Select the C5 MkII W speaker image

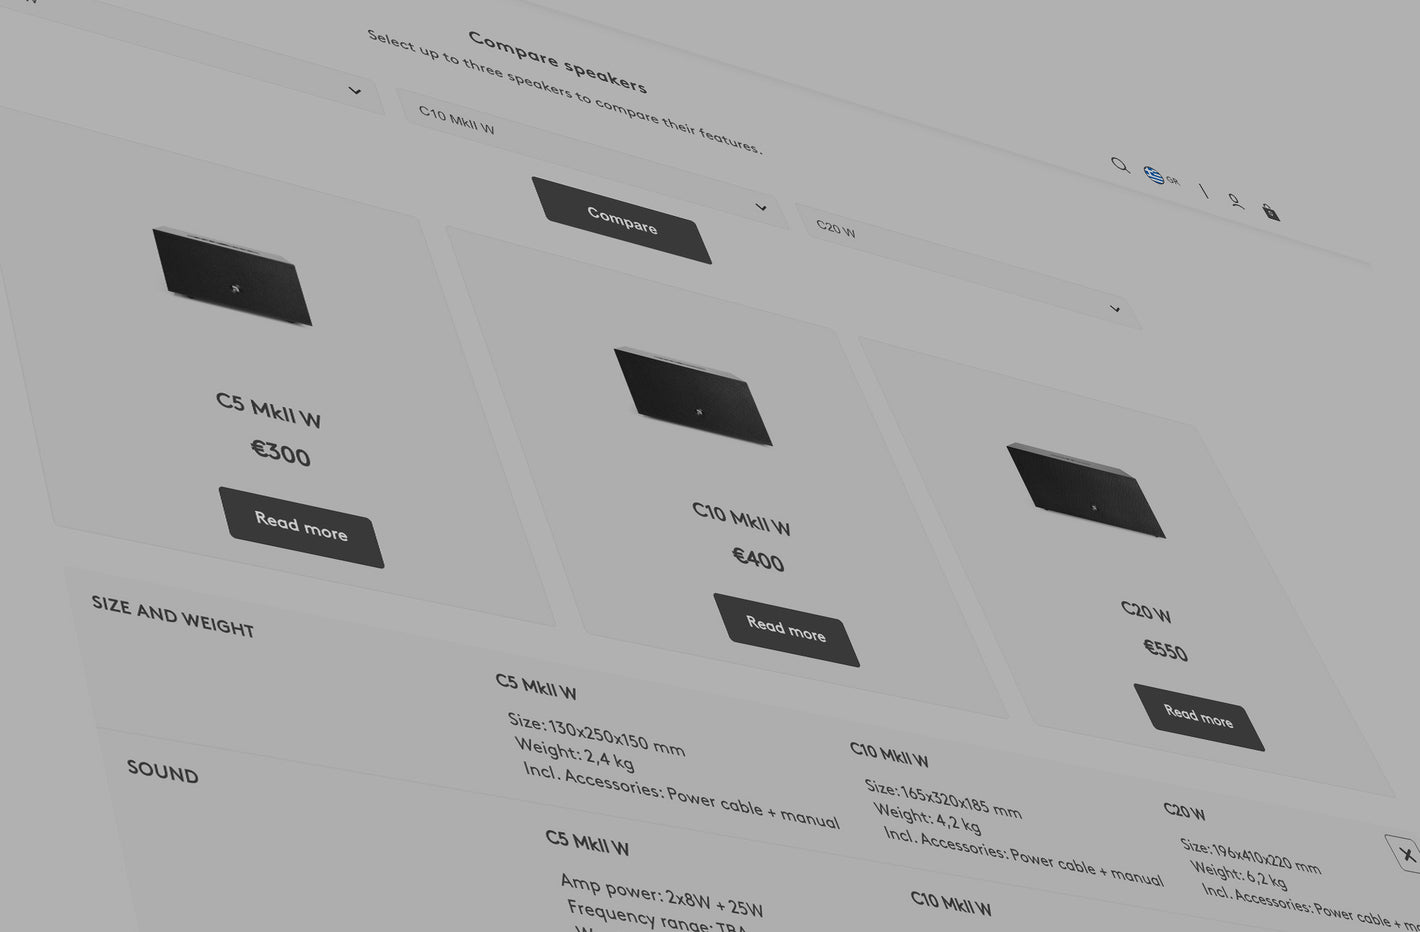(x=232, y=276)
